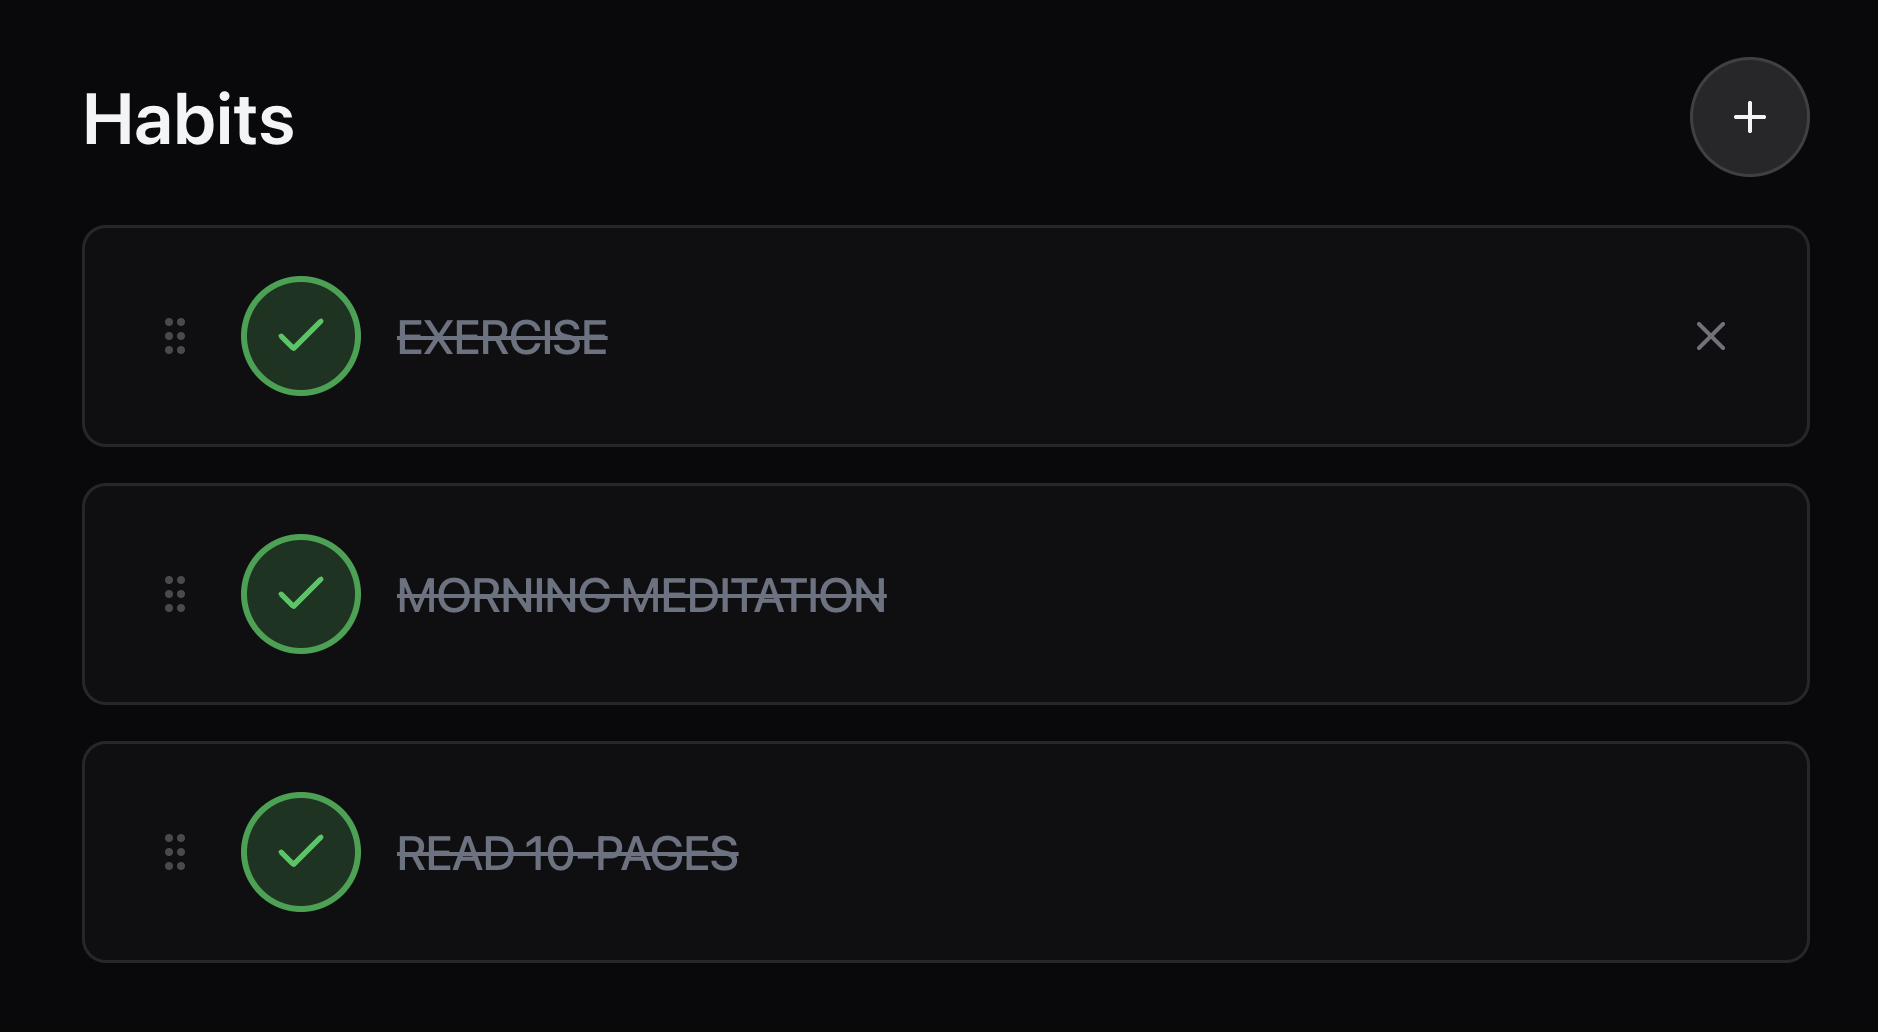The width and height of the screenshot is (1878, 1032).
Task: Click the READ 10 PAGES text label
Action: 567,853
